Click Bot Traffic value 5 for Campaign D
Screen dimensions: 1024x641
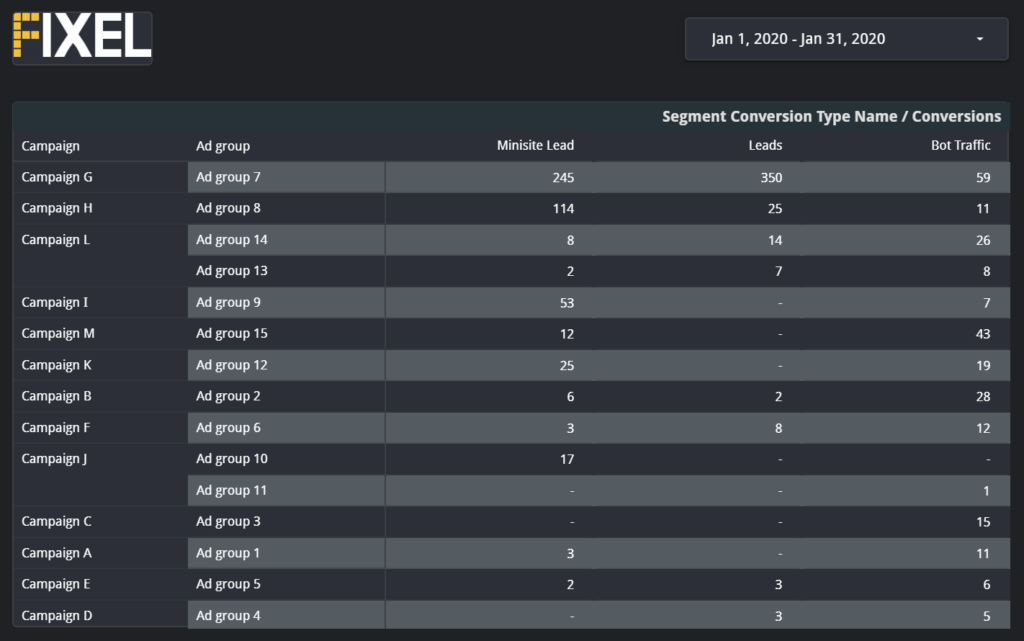[986, 616]
